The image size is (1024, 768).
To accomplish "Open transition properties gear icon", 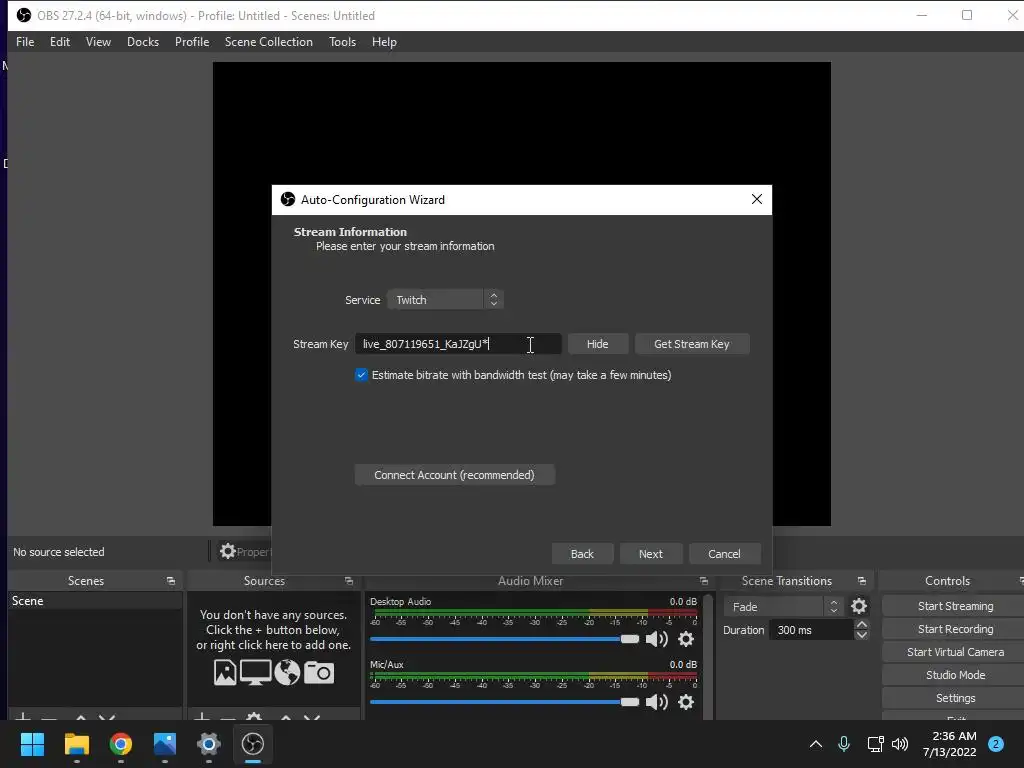I will coord(859,607).
